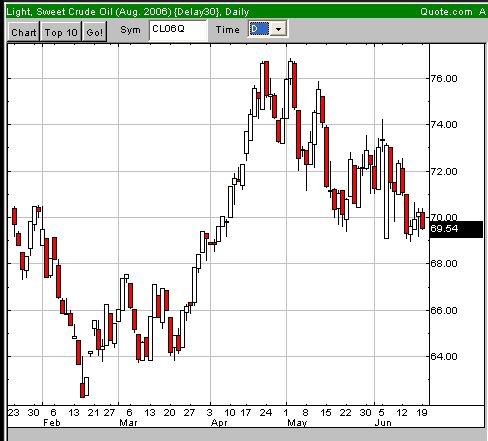Click the Apr month label on date axis
Screen dimensions: 488x441
click(219, 423)
